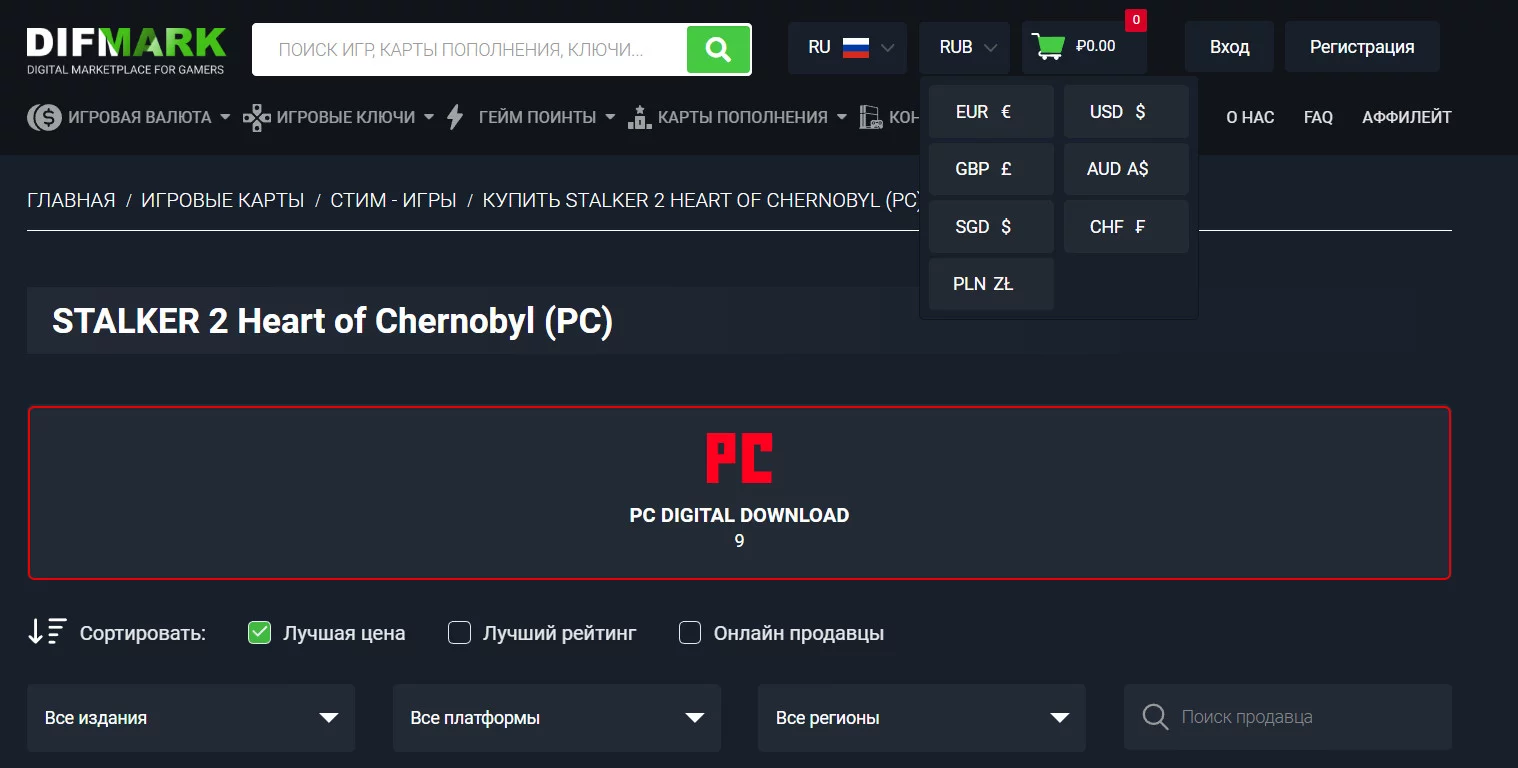The width and height of the screenshot is (1518, 768).
Task: Click the sort arrows icon next to Сортировать
Action: [47, 632]
